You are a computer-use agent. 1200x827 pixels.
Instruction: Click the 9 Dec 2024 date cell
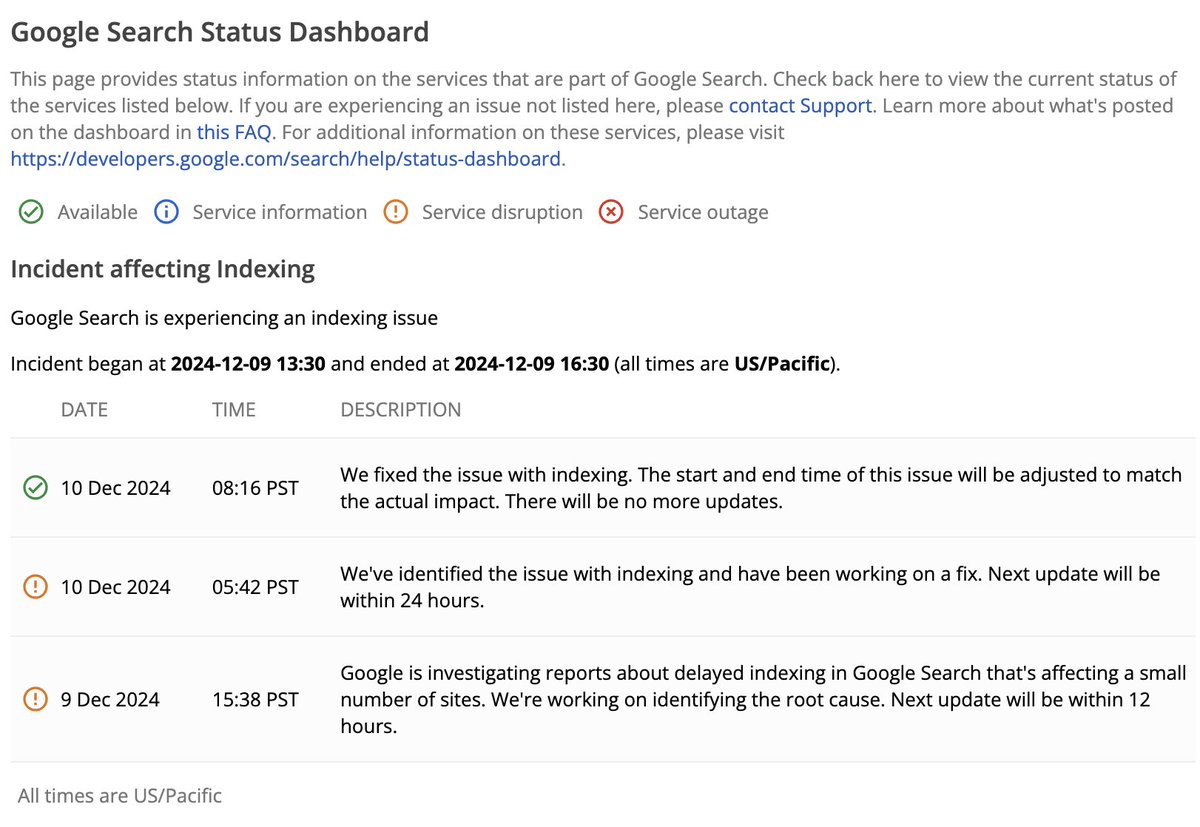pos(110,699)
